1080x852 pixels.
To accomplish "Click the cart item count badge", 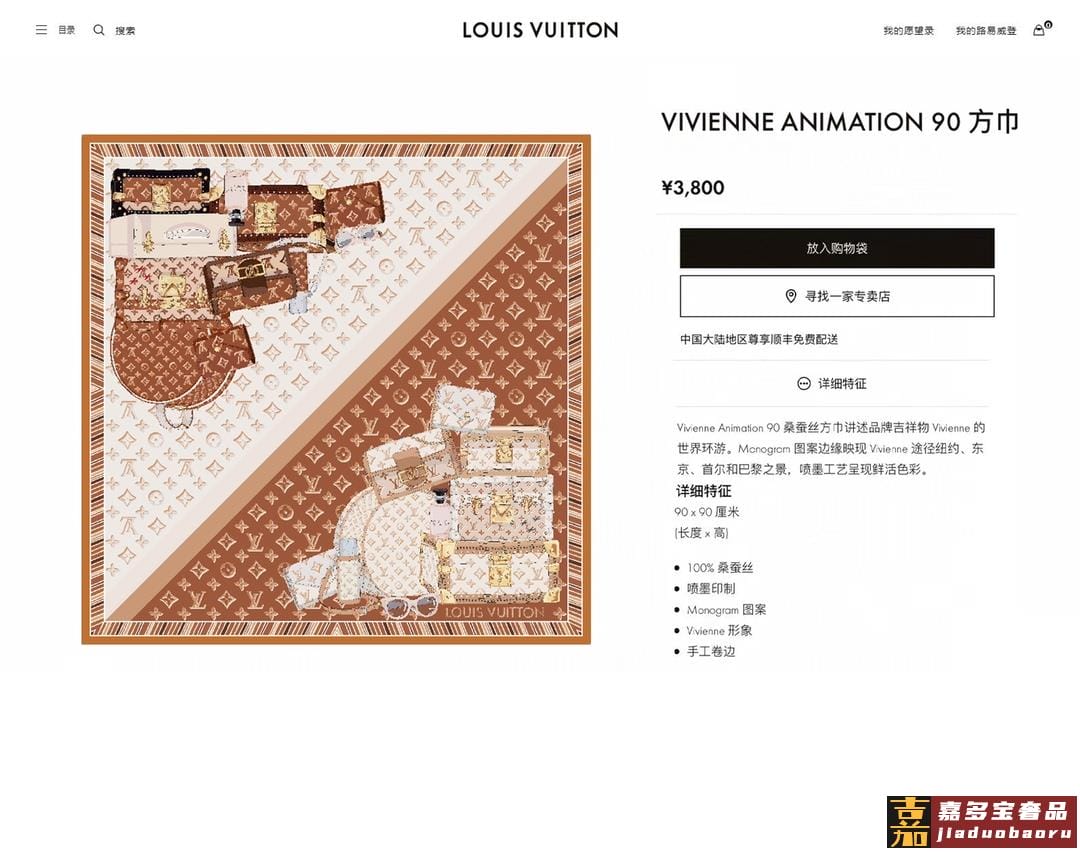I will tap(1048, 25).
